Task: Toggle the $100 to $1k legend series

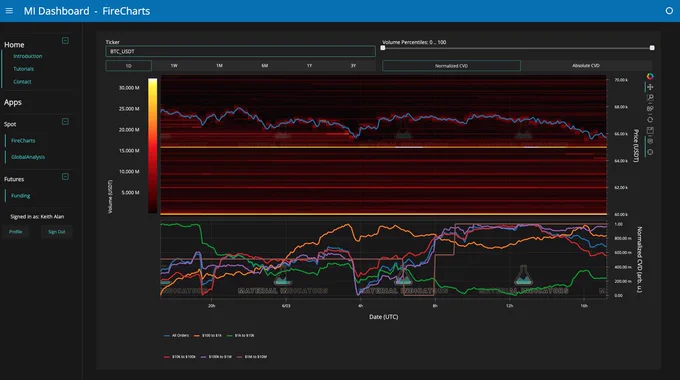Action: click(208, 335)
